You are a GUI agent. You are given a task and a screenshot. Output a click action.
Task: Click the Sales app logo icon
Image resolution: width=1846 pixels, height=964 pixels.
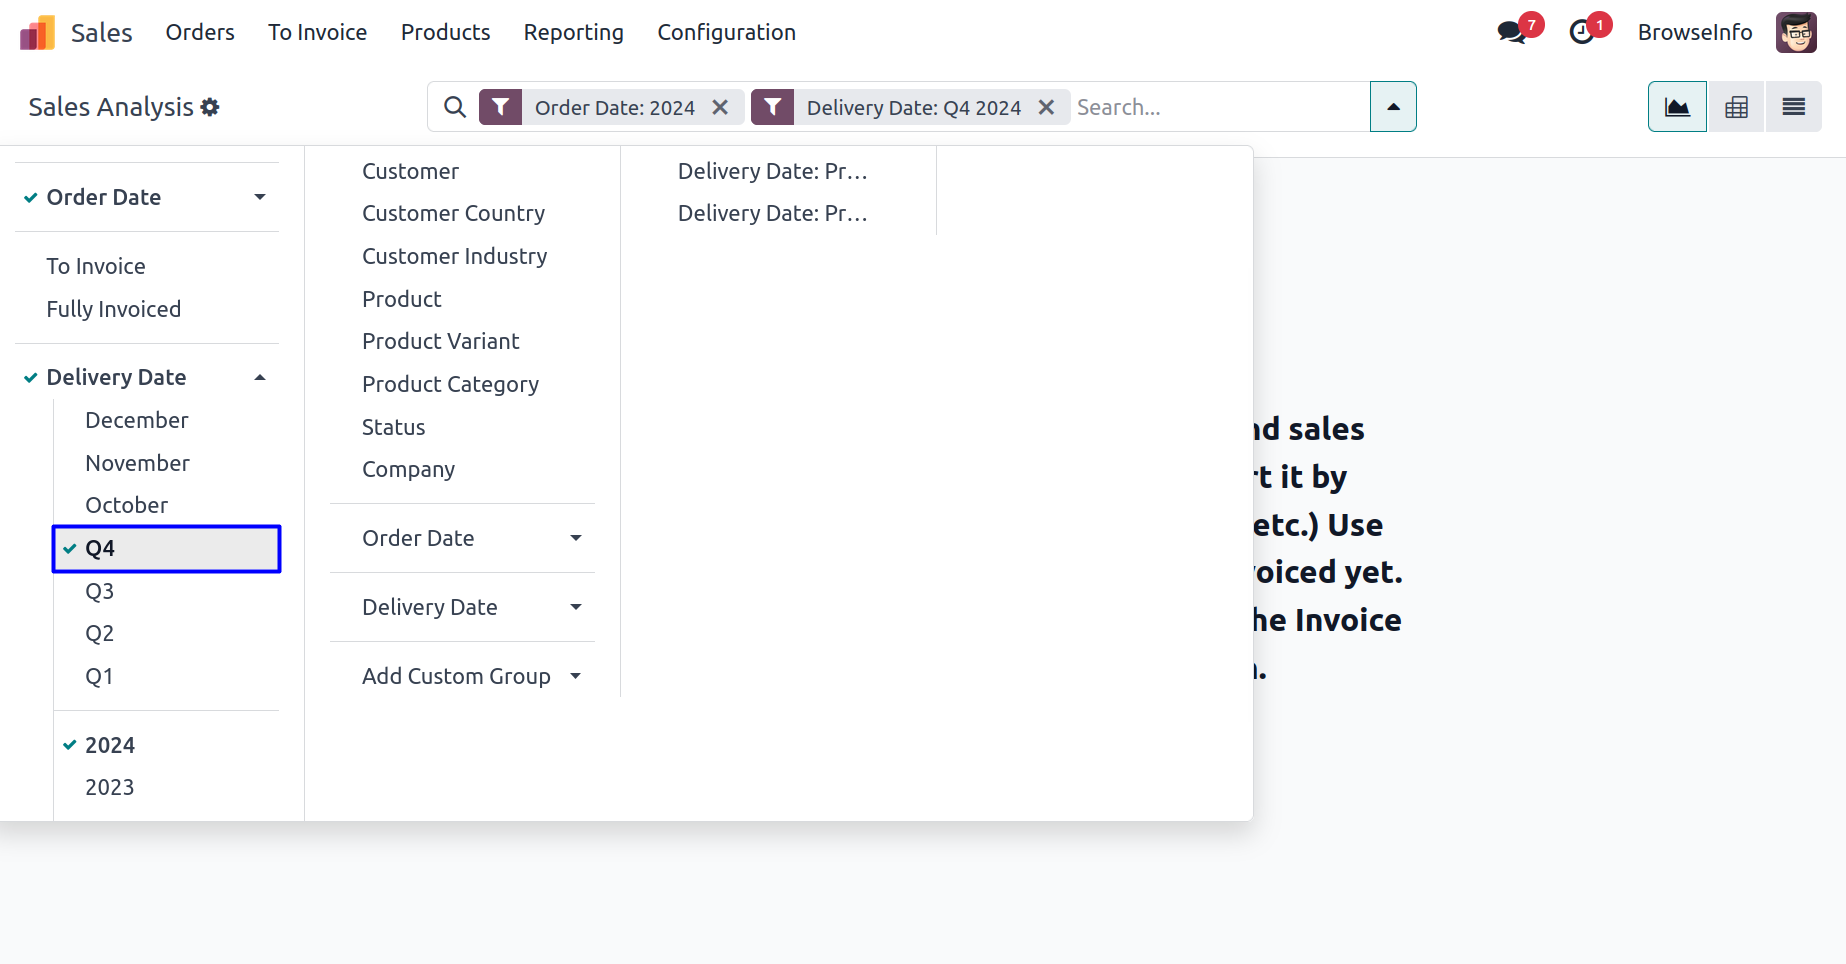(x=37, y=33)
